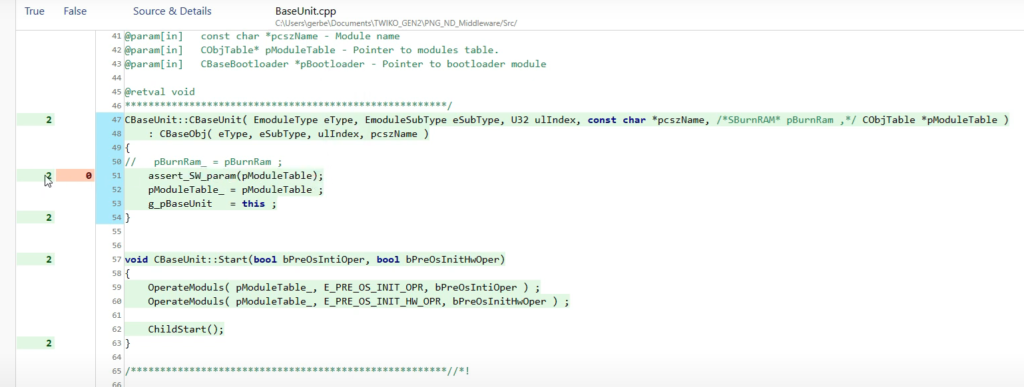This screenshot has width=1024, height=387.
Task: Click the True column header
Action: tap(34, 11)
